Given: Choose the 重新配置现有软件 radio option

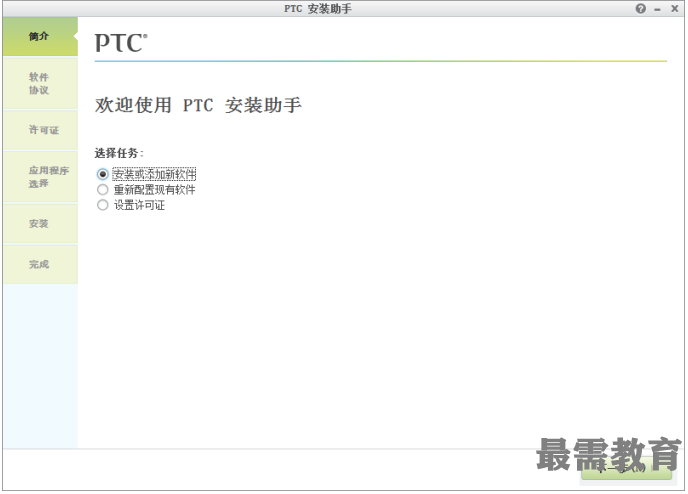Looking at the screenshot, I should (x=102, y=190).
